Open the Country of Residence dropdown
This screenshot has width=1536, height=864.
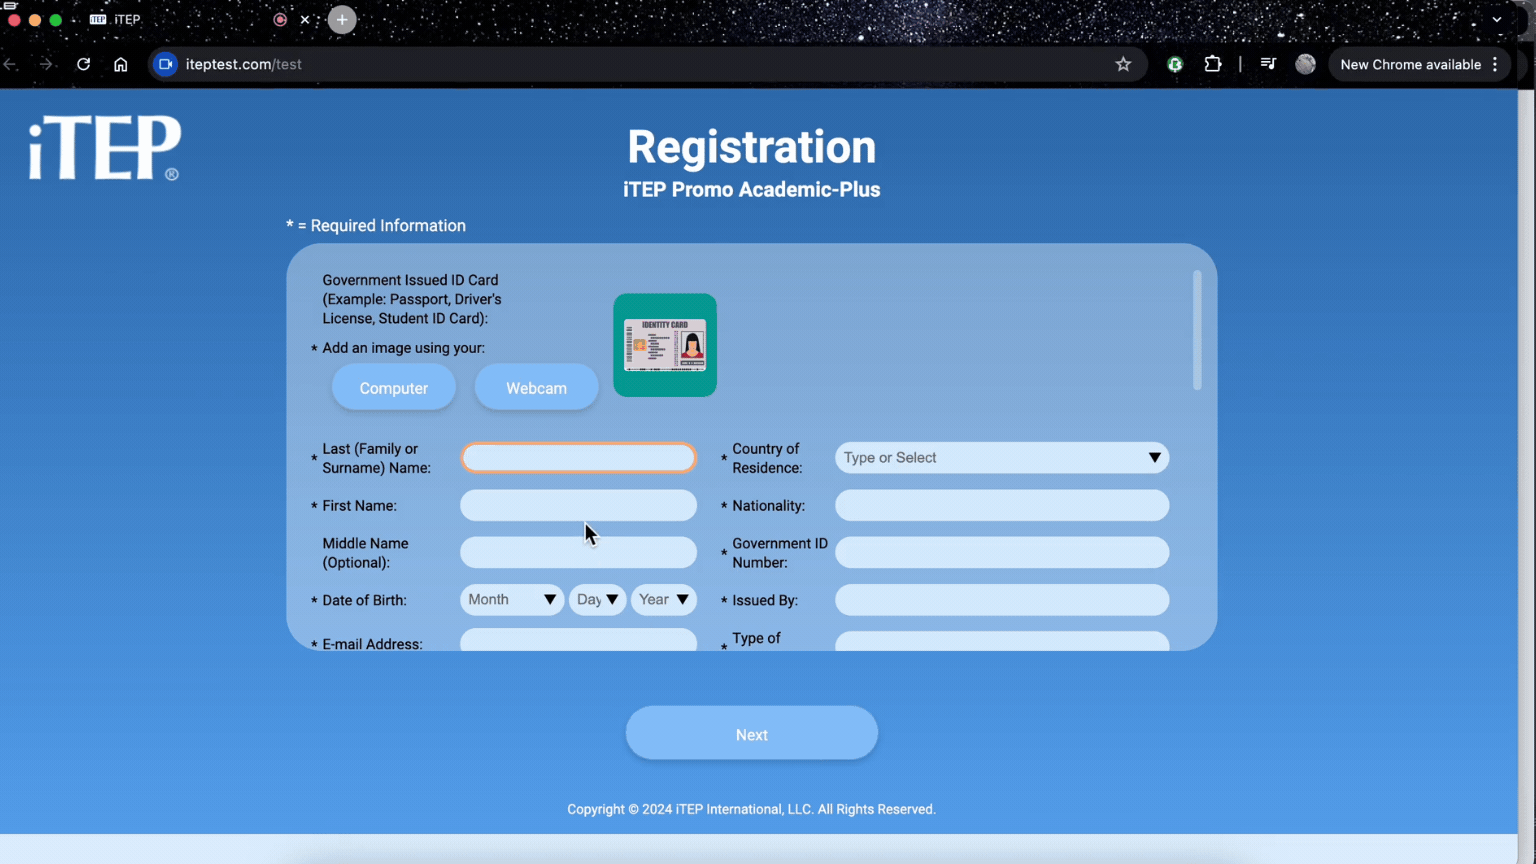(x=1002, y=458)
